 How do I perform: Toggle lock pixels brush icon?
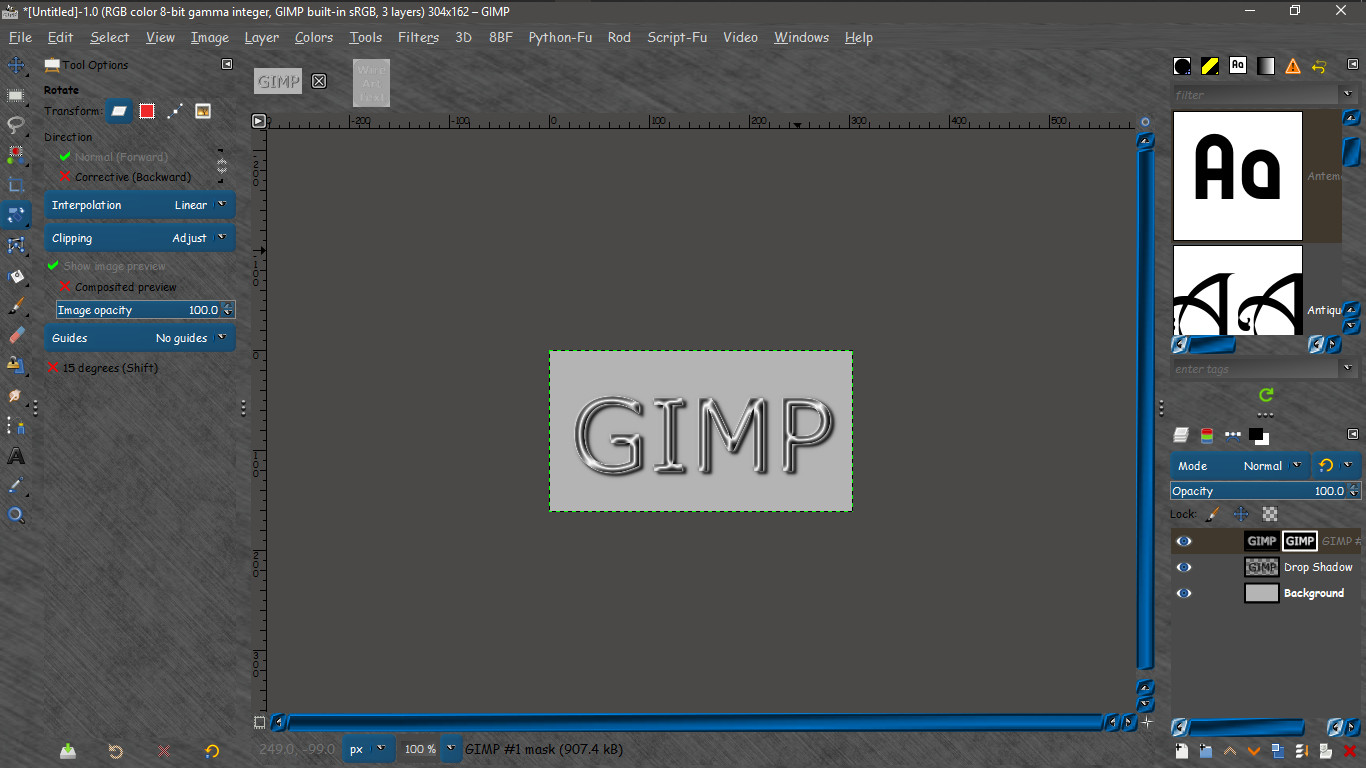pyautogui.click(x=1212, y=514)
